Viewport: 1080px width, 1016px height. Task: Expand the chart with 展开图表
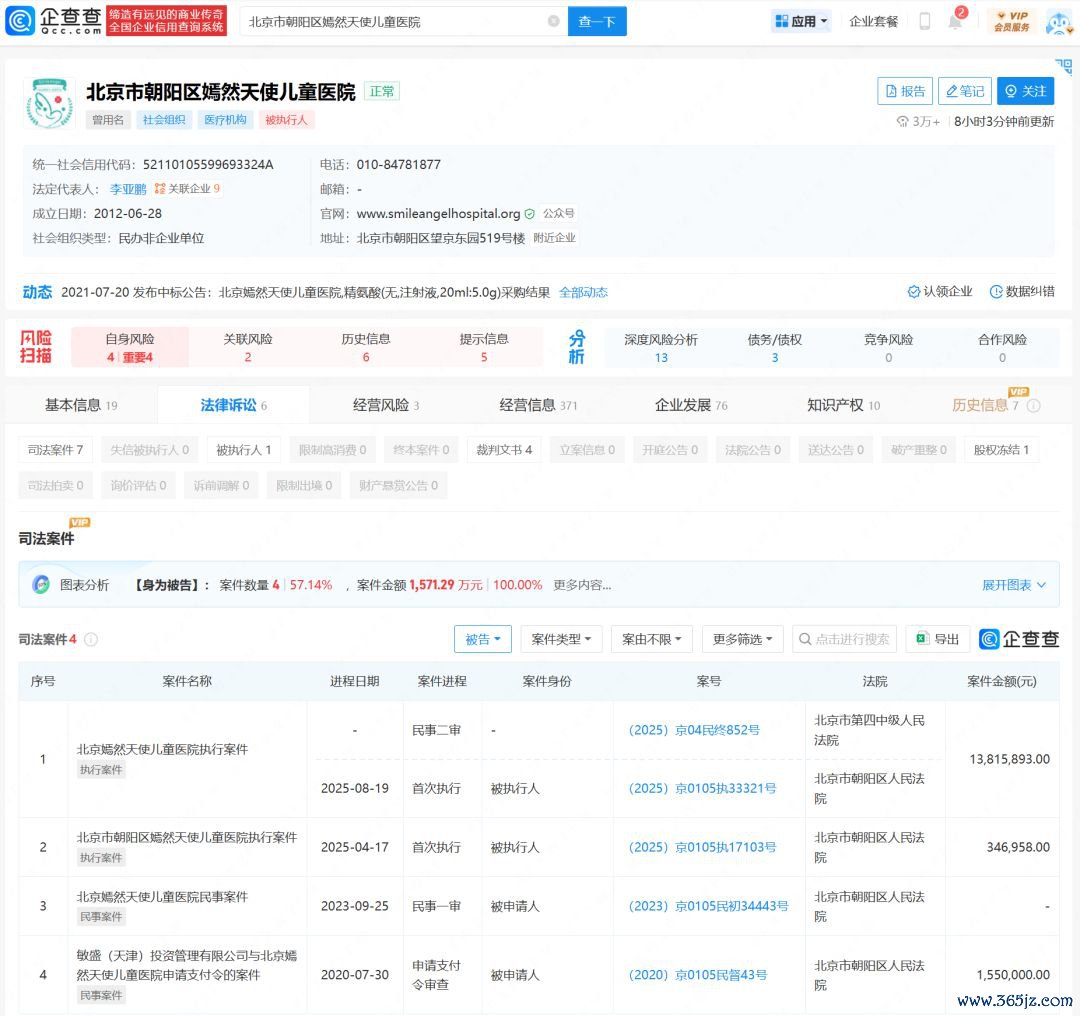click(1014, 585)
